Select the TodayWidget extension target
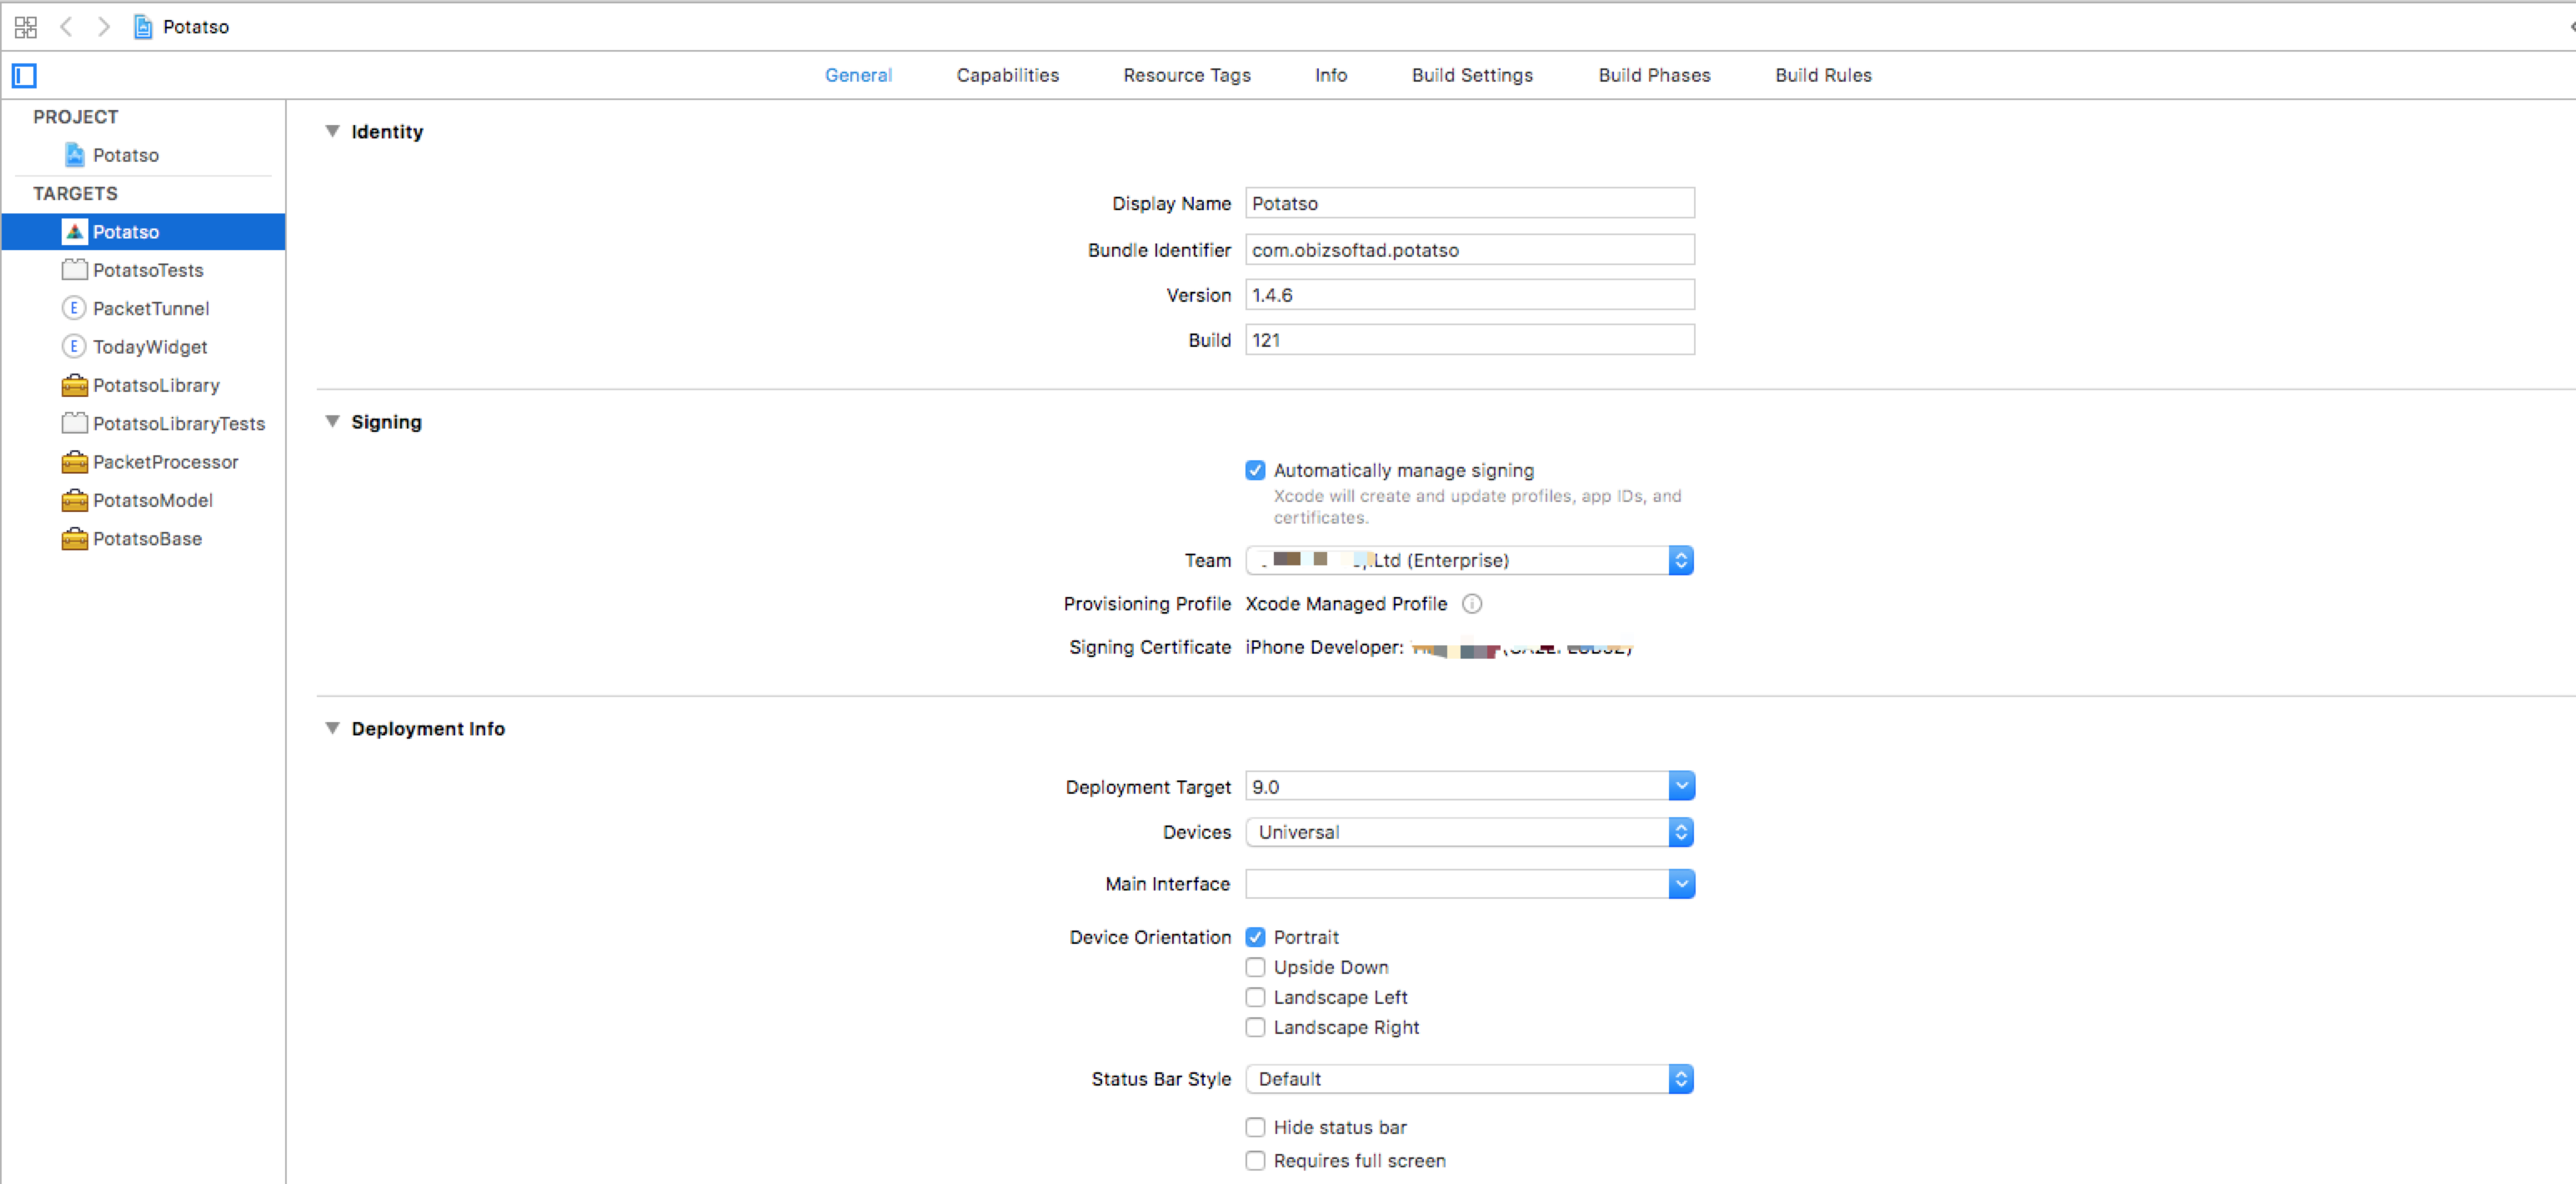 (149, 347)
